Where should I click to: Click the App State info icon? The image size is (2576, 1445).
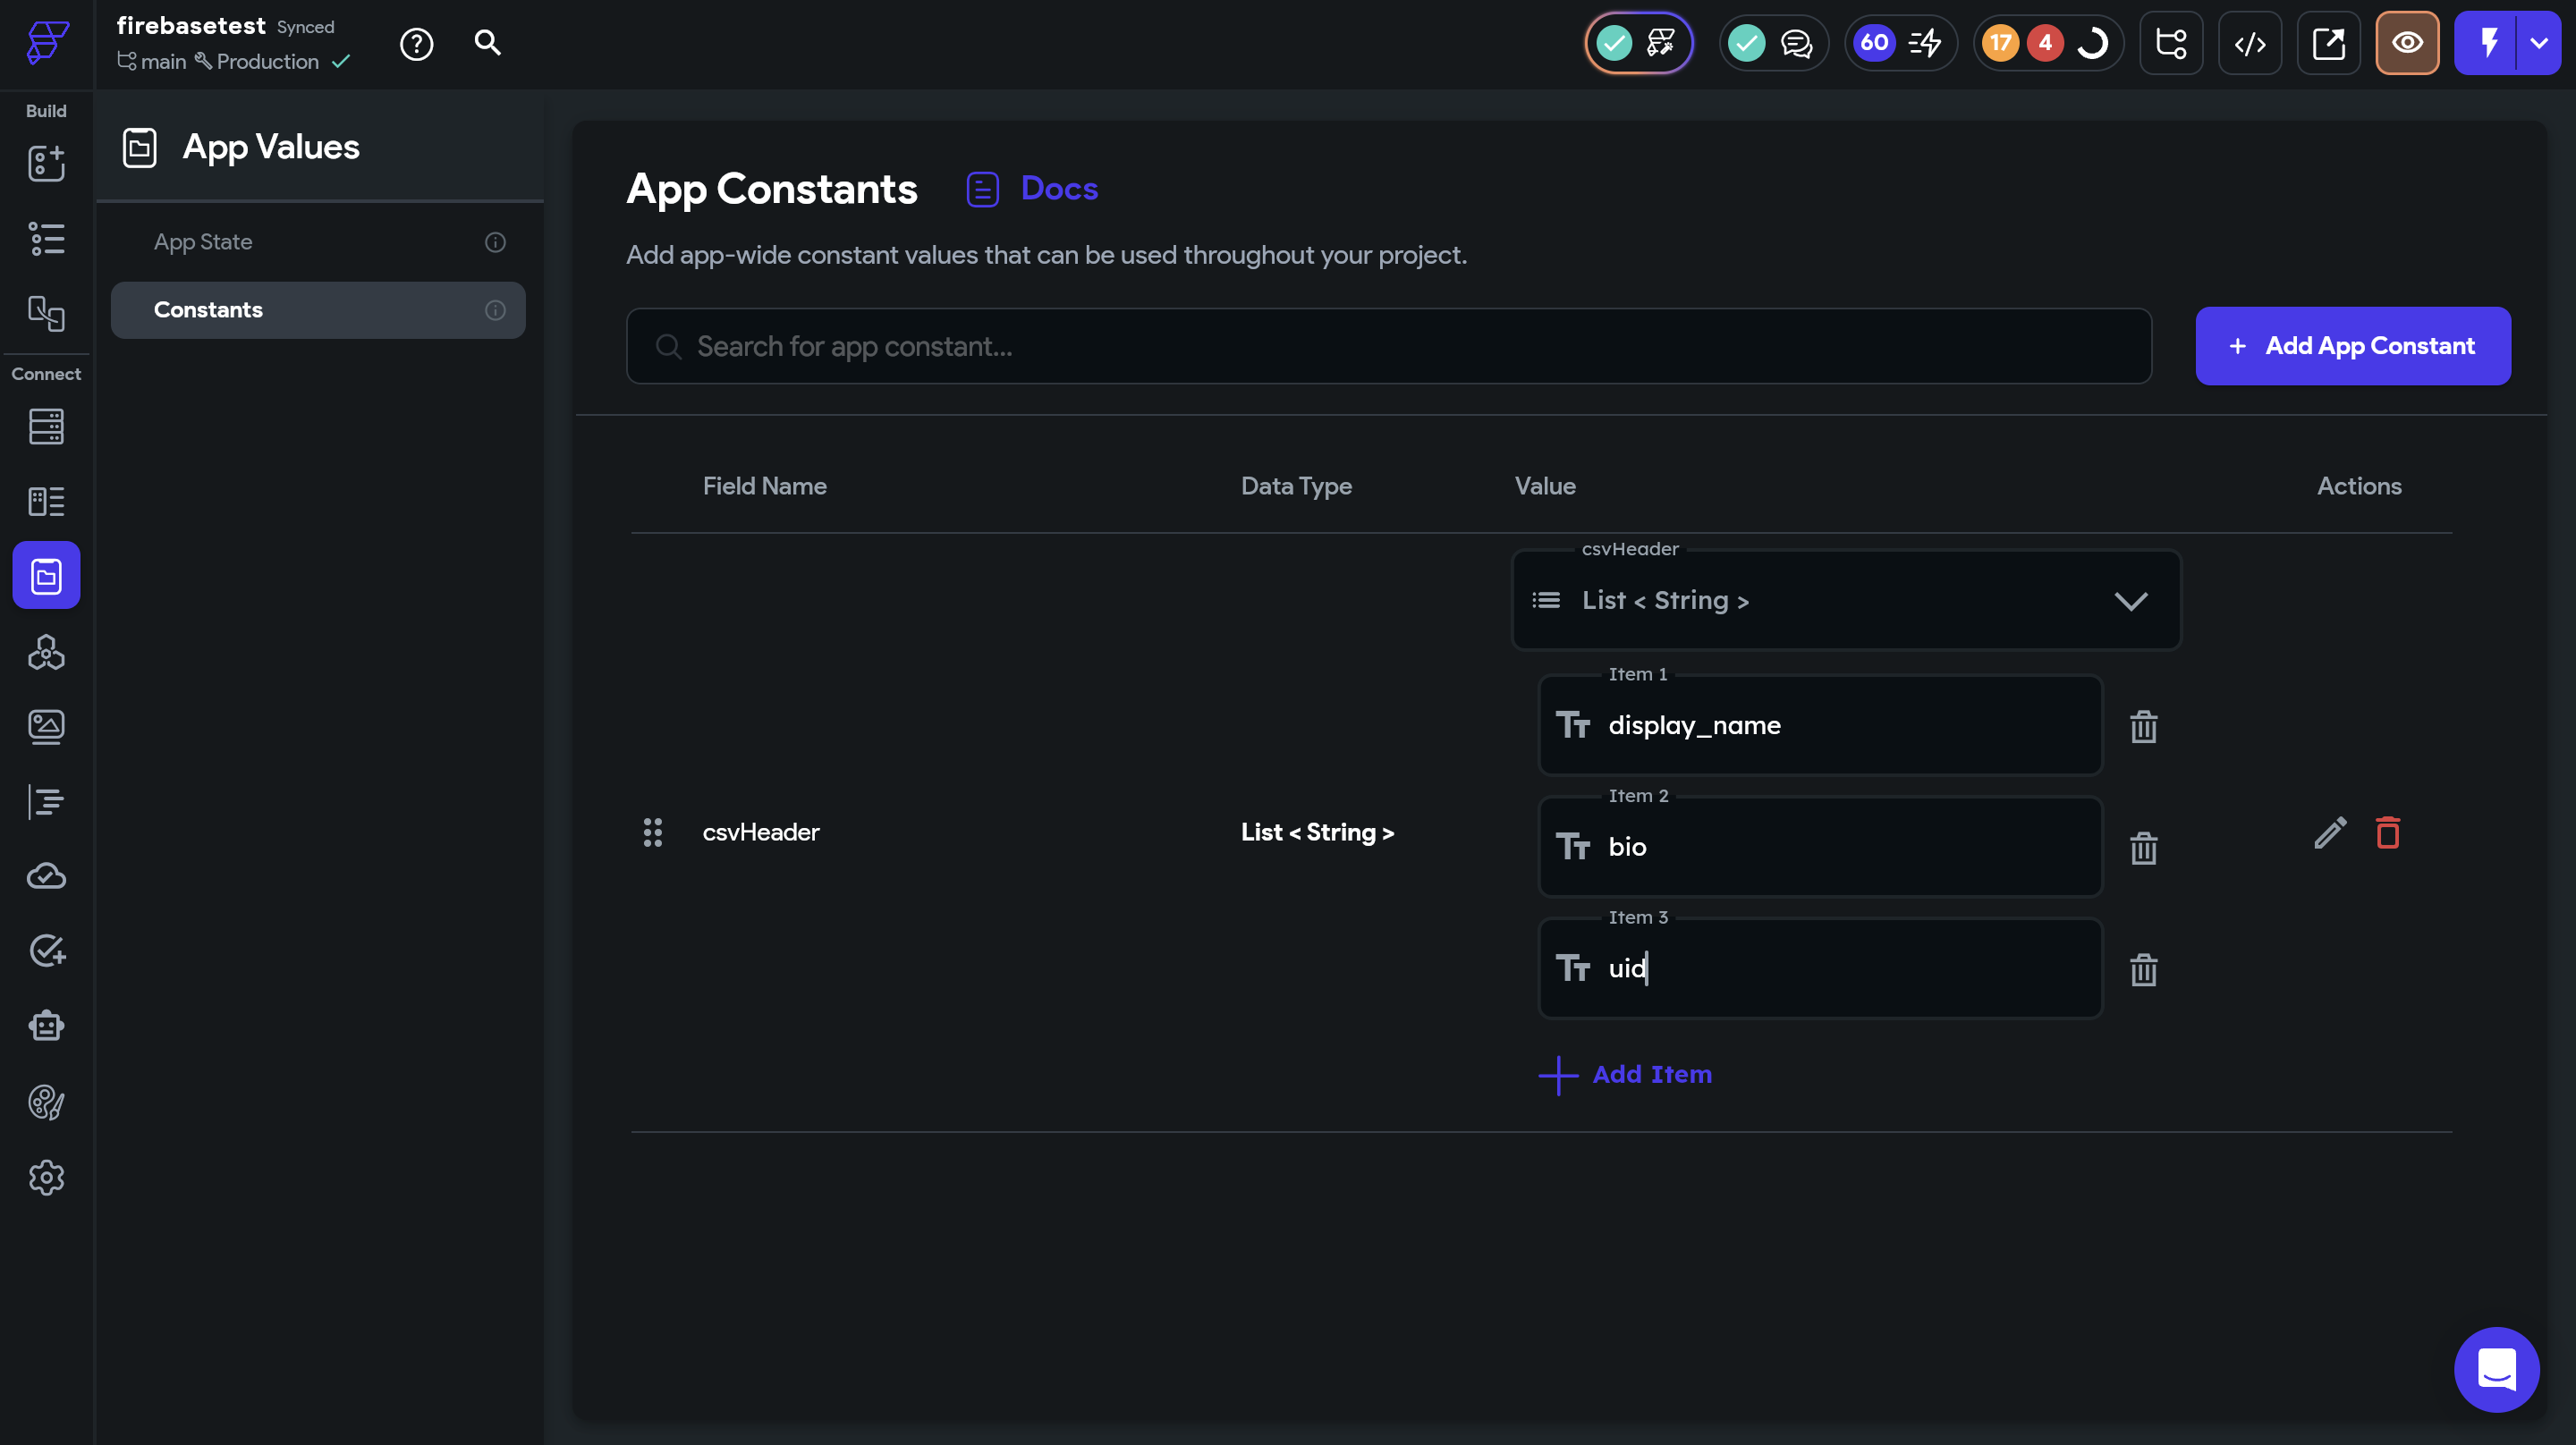(495, 242)
